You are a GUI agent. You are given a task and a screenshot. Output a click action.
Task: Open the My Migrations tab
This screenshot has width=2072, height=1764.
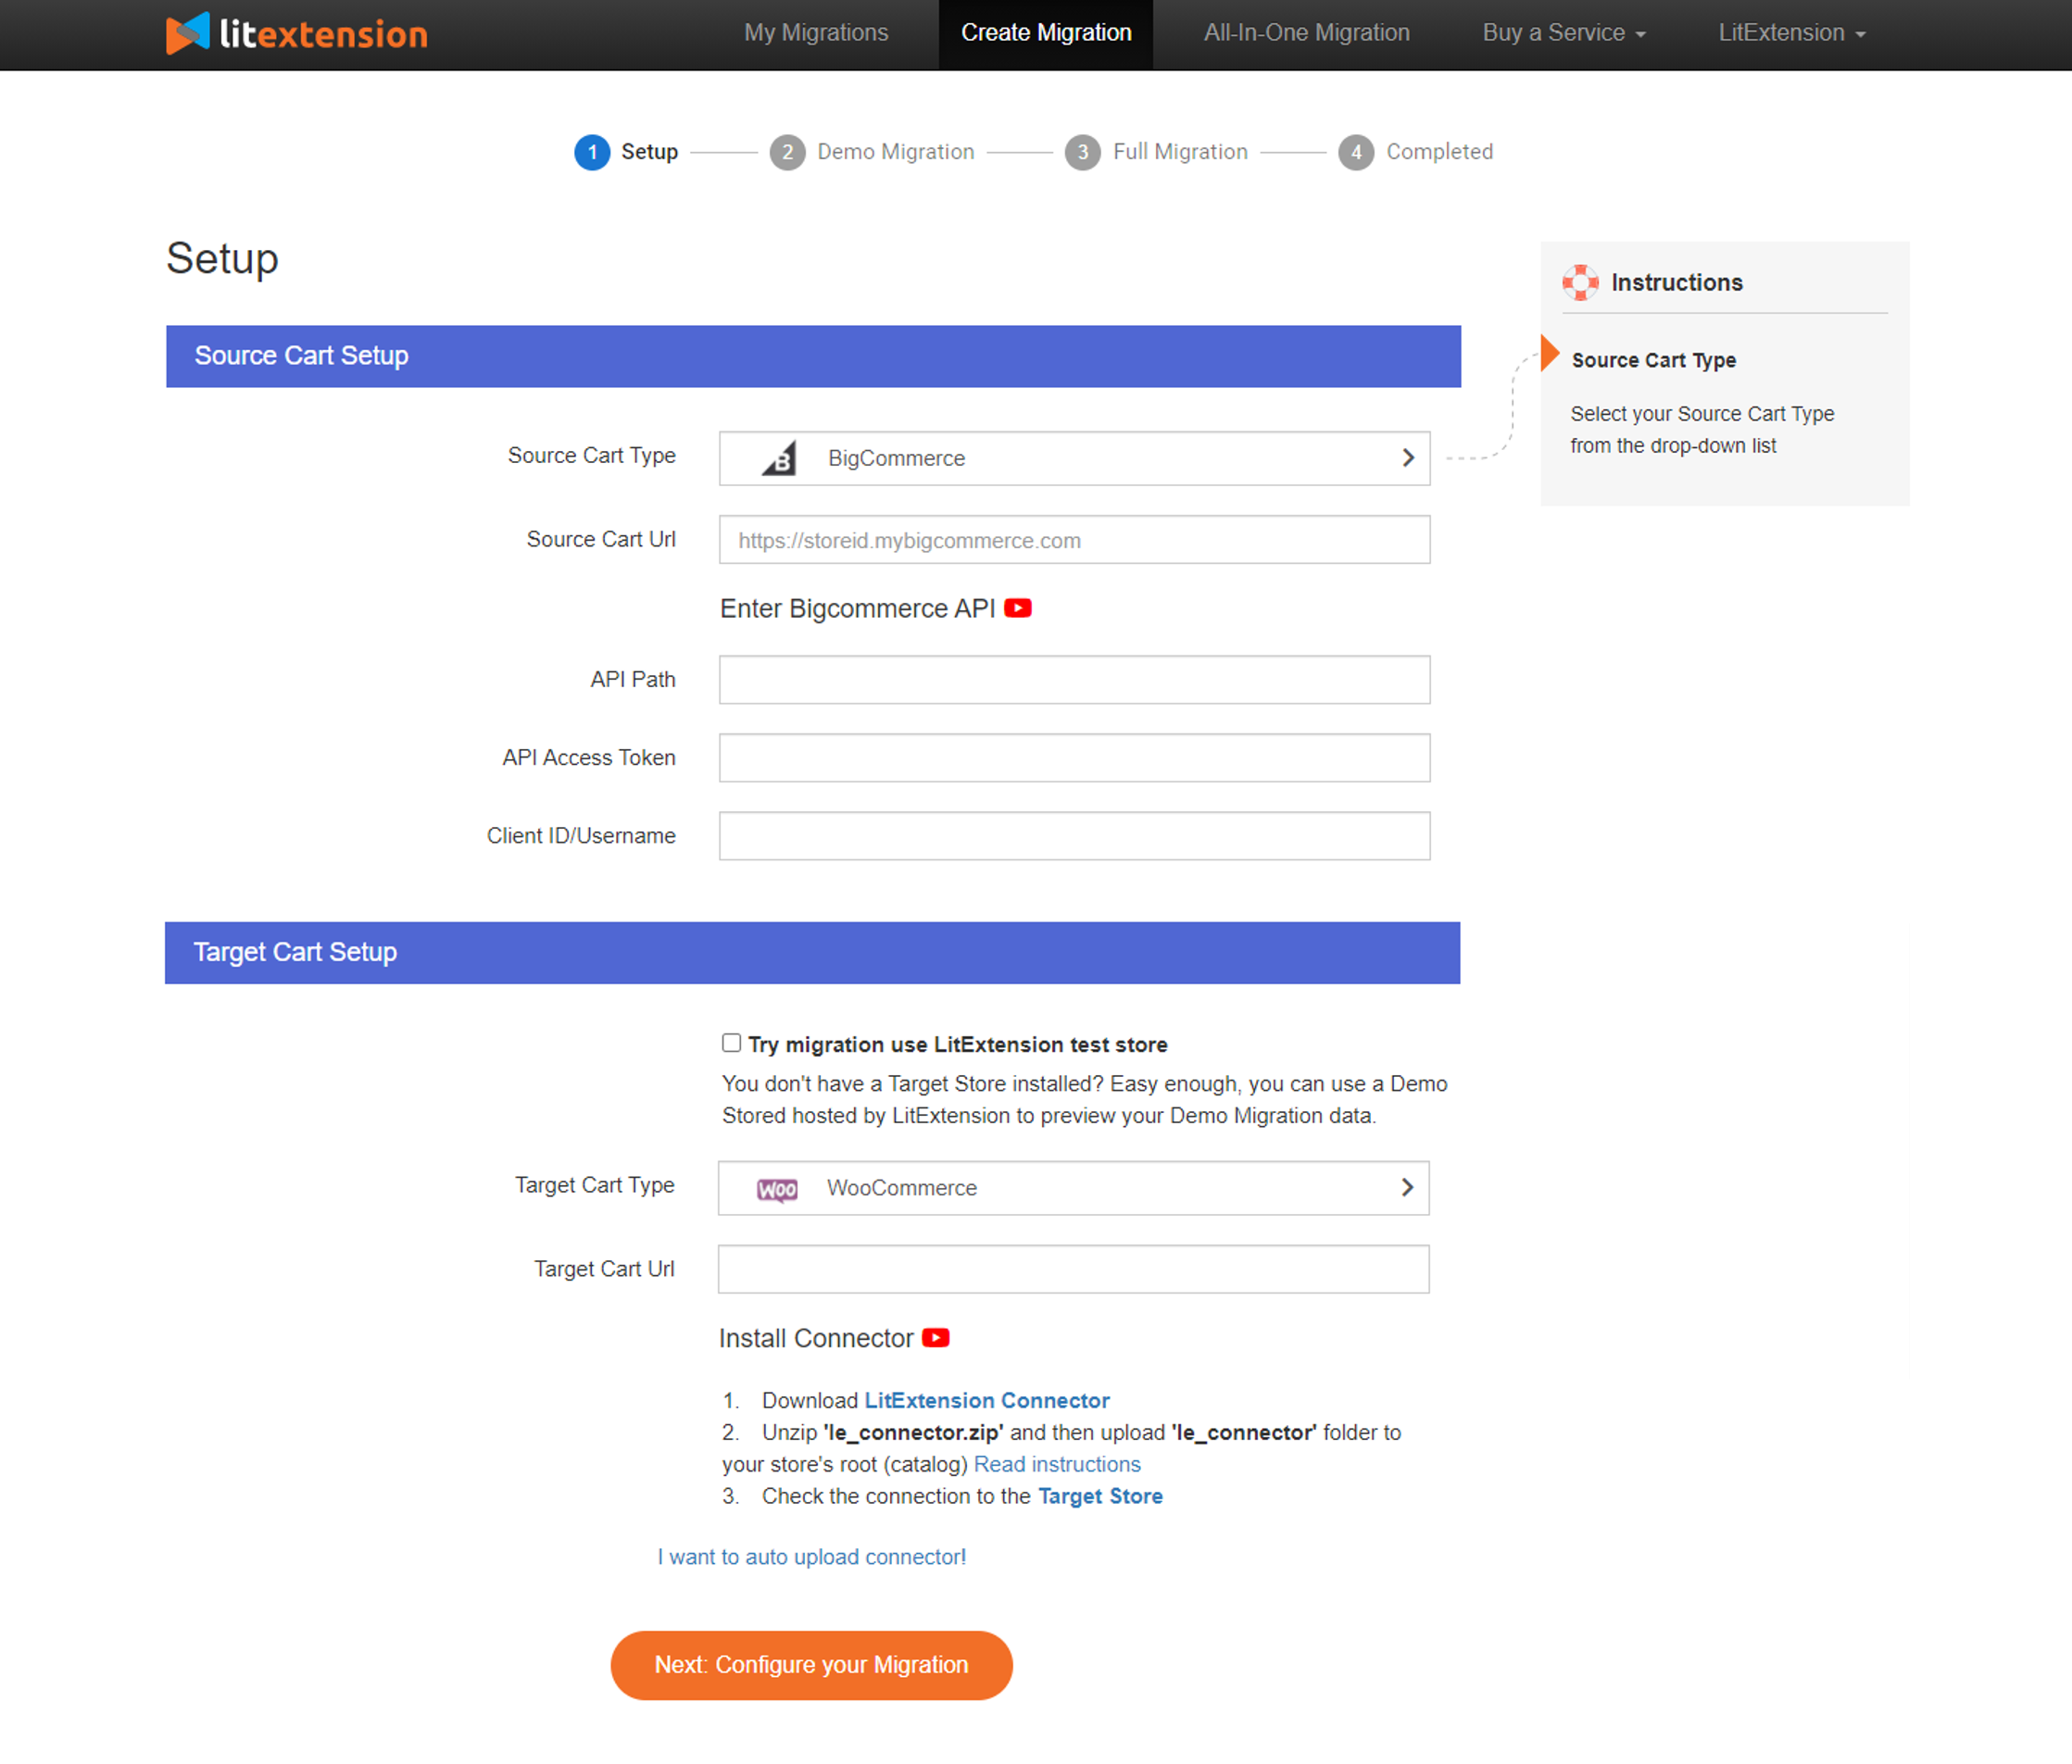(x=816, y=33)
